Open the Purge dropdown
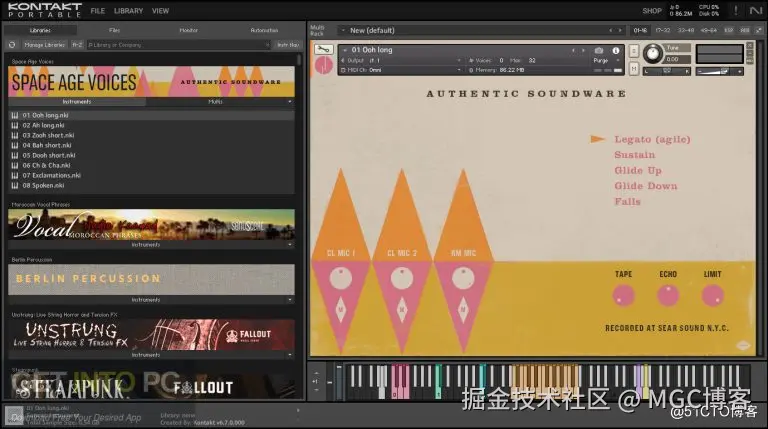The image size is (768, 429). pyautogui.click(x=606, y=60)
